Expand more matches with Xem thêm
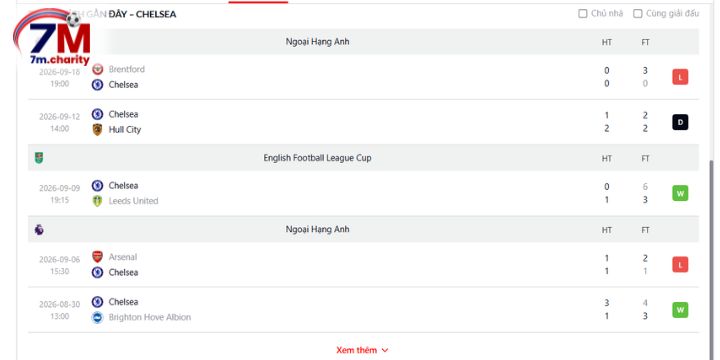The width and height of the screenshot is (720, 360). pyautogui.click(x=362, y=350)
